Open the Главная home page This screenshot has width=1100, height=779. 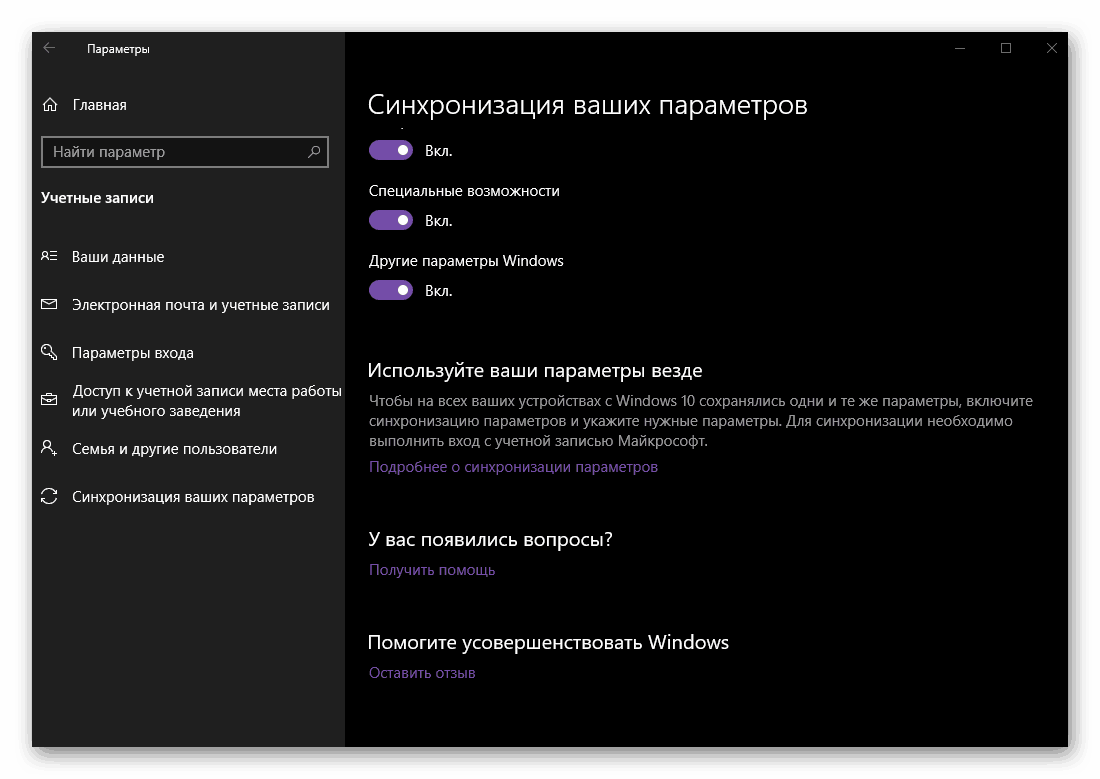(x=100, y=105)
